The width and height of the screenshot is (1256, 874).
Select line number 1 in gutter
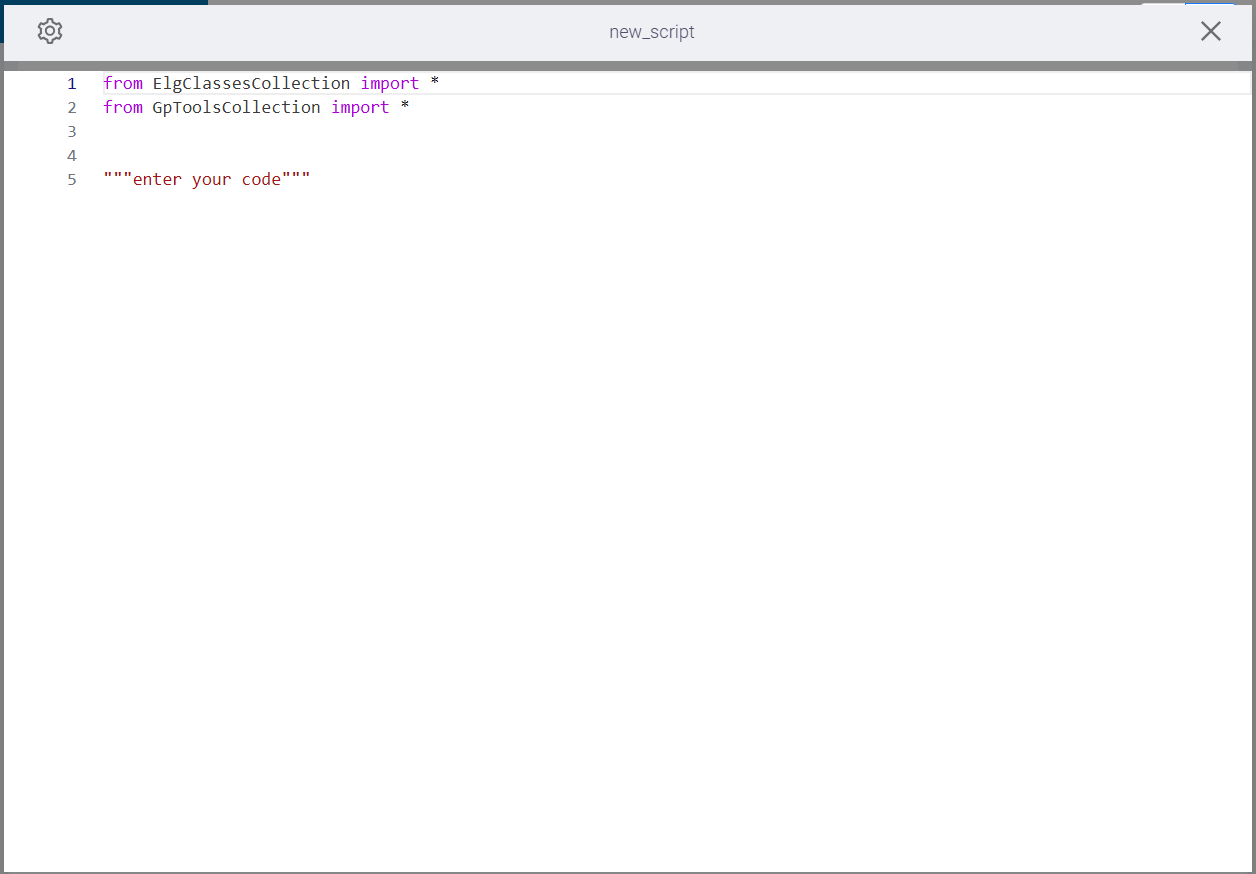71,84
